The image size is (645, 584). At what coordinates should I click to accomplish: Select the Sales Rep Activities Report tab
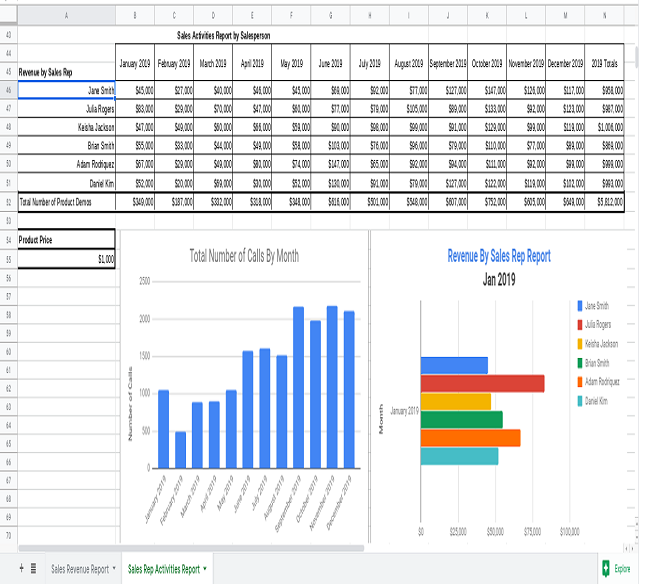point(163,568)
